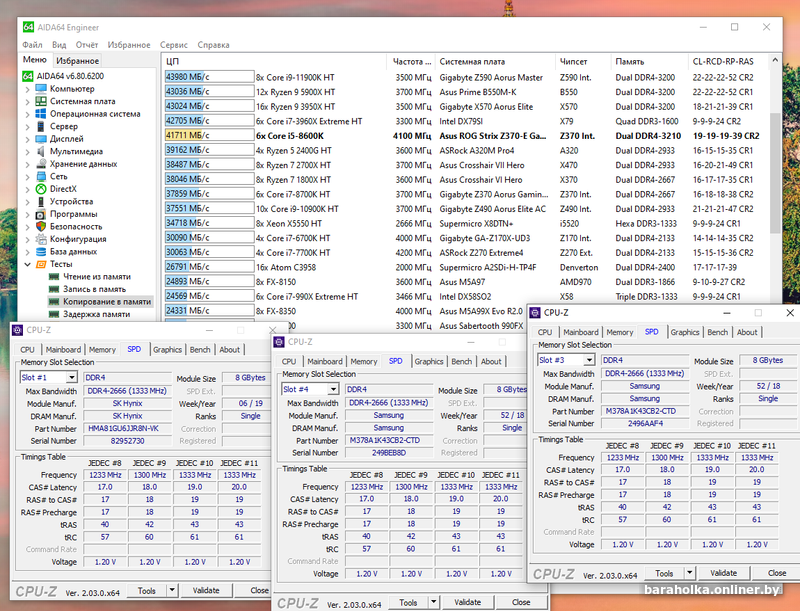The width and height of the screenshot is (800, 611).
Task: Select the Чтение из памяти test icon
Action: (55, 277)
